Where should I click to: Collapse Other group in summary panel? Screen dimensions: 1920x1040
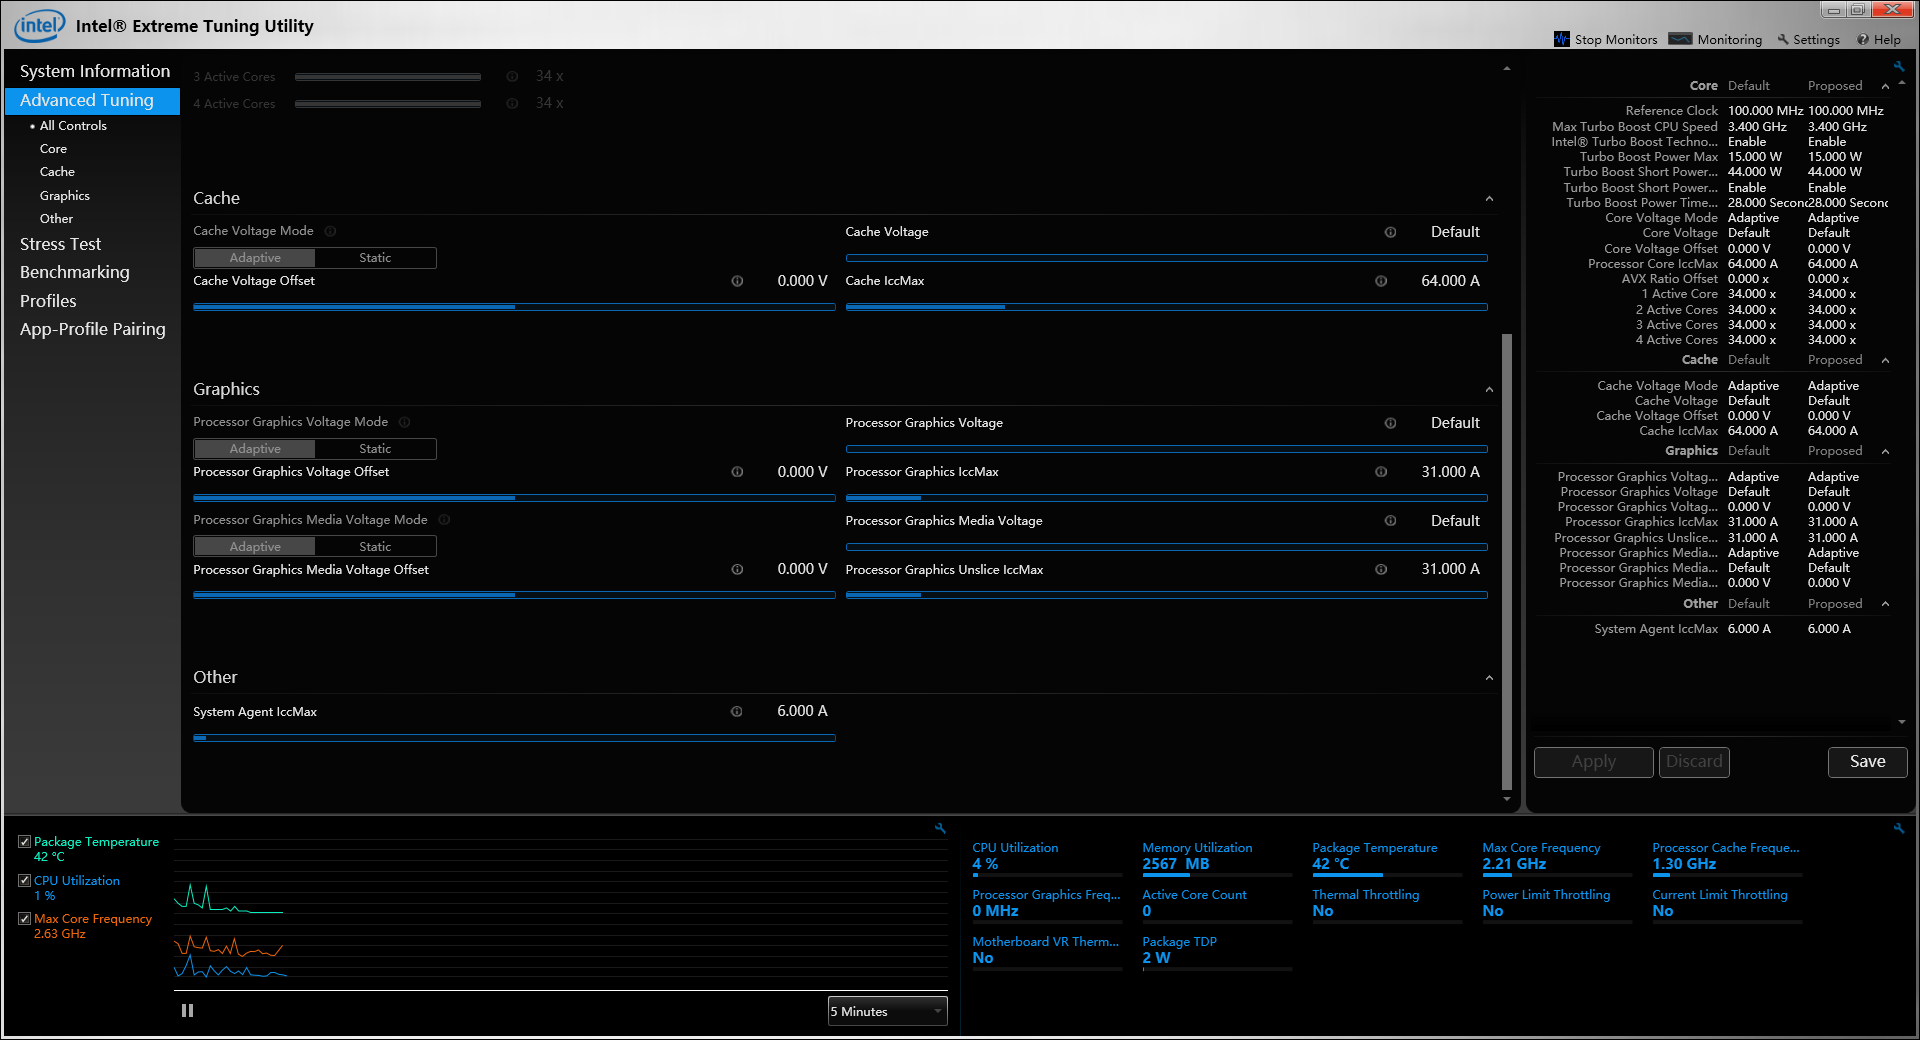(1885, 604)
